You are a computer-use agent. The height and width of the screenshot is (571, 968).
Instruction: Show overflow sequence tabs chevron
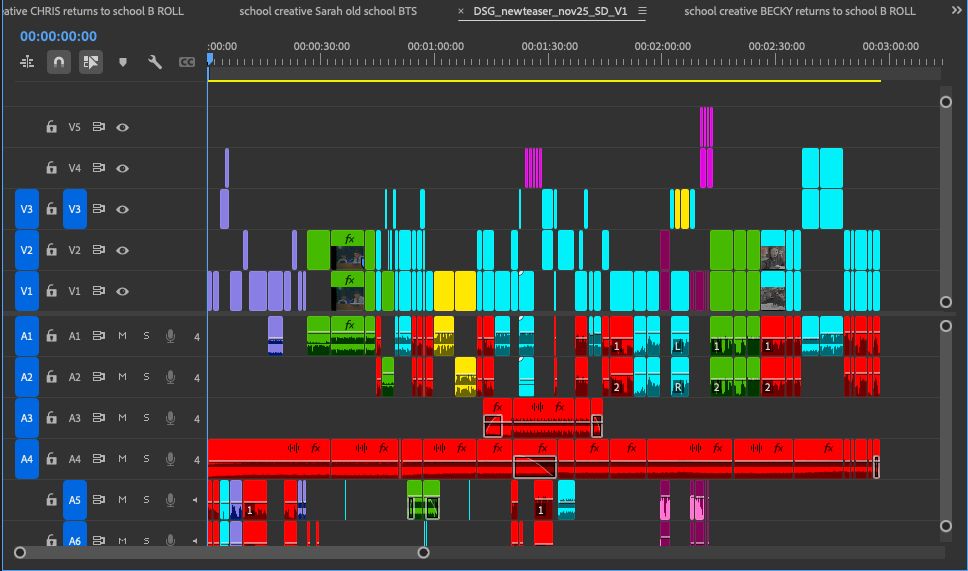pos(956,11)
